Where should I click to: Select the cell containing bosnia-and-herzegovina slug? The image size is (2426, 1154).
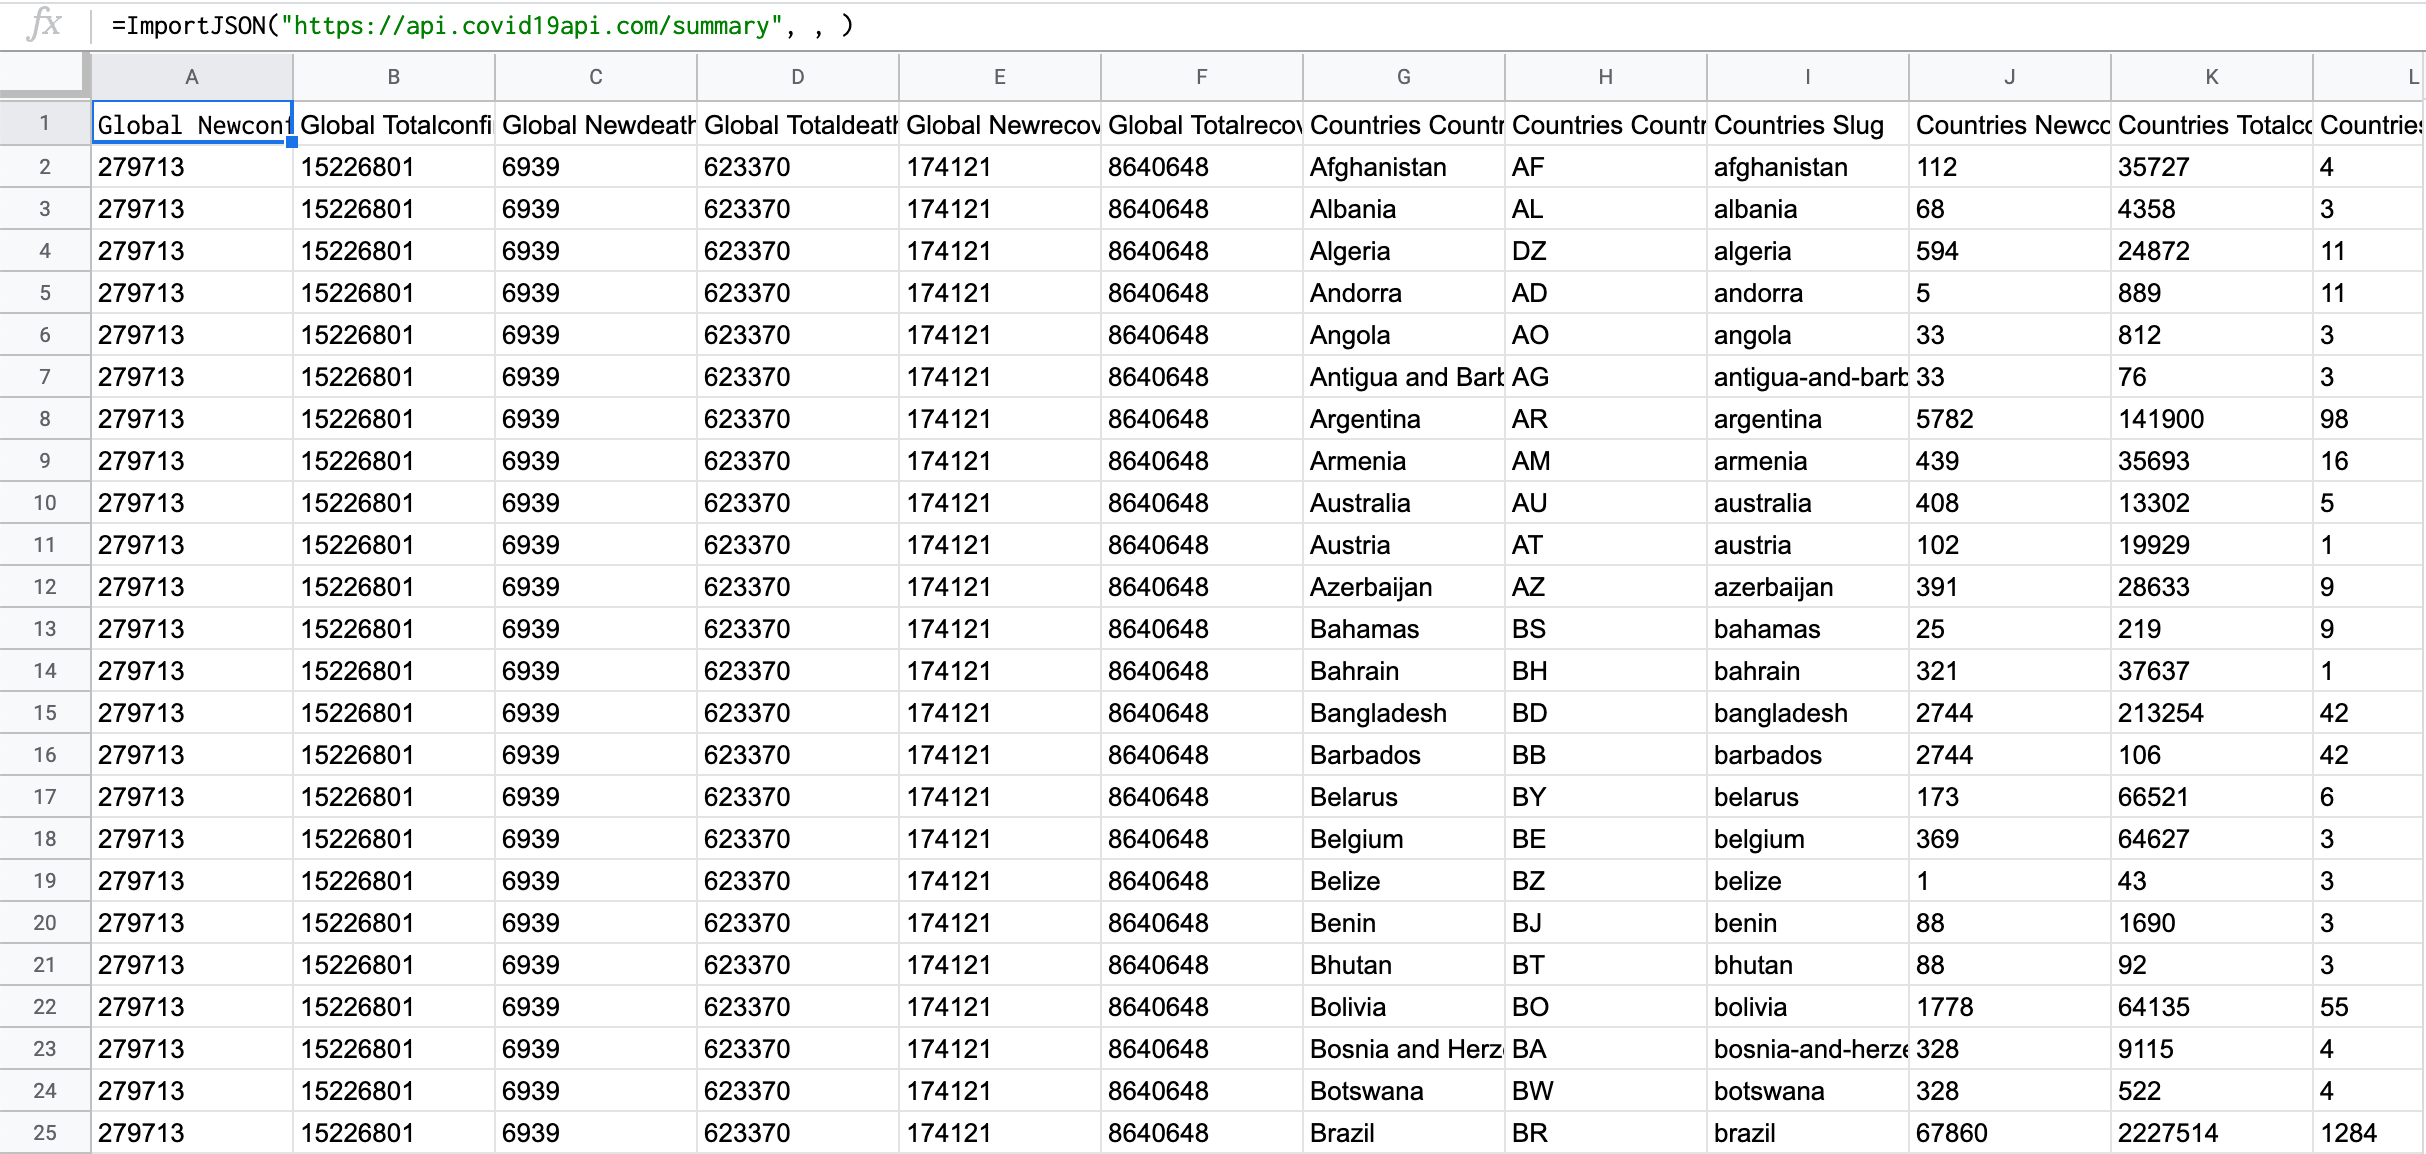pos(1808,1048)
